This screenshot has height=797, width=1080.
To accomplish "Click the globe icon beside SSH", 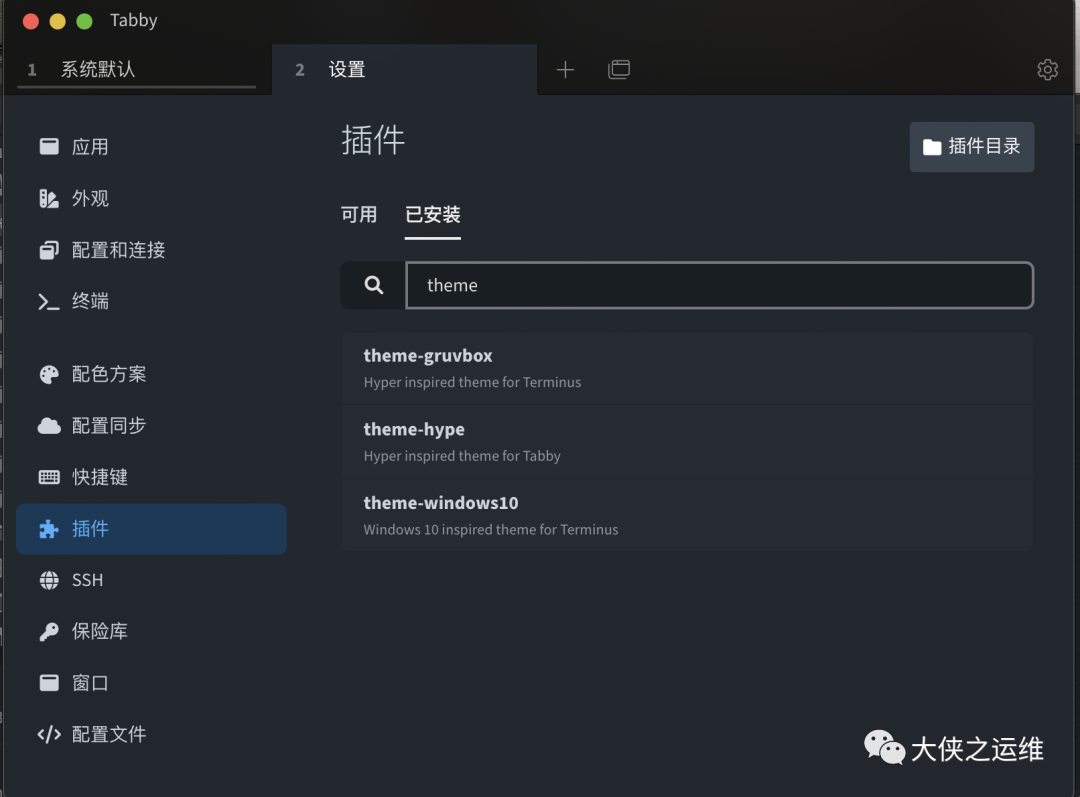I will (x=49, y=580).
